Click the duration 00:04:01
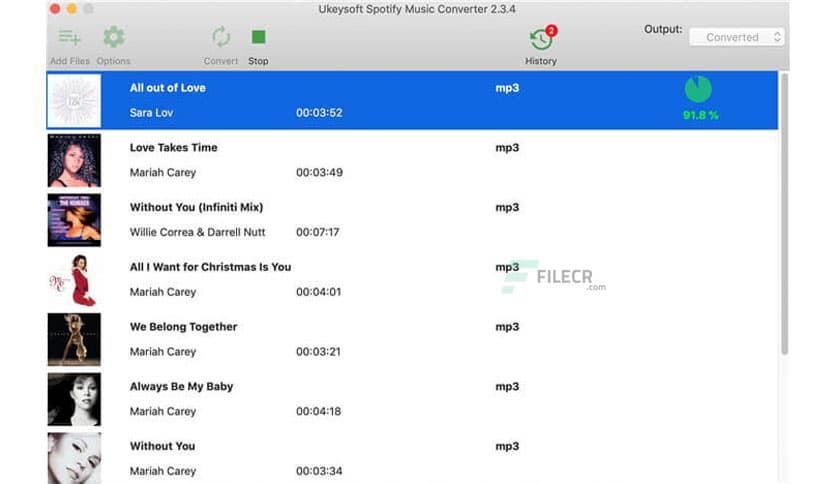Image resolution: width=836 pixels, height=484 pixels. pyautogui.click(x=318, y=292)
